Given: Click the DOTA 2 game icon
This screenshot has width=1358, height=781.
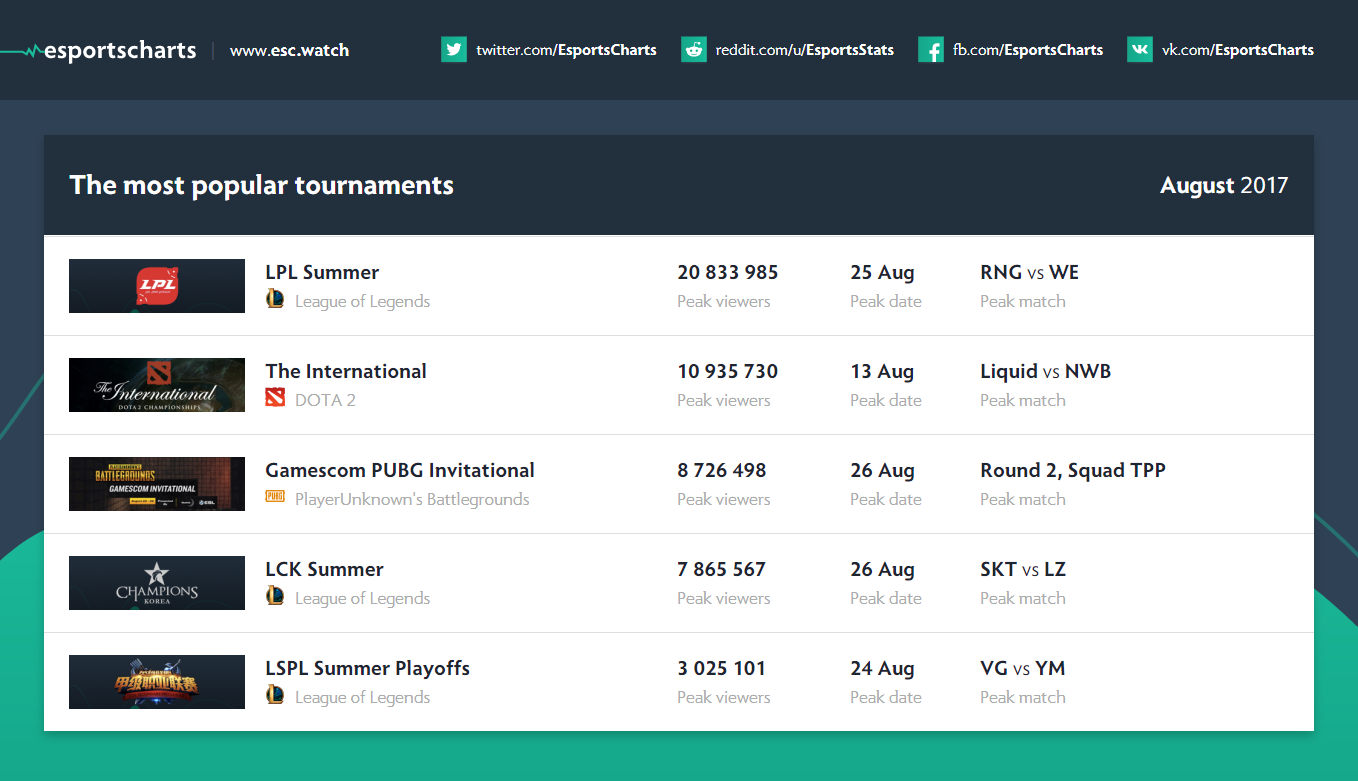Looking at the screenshot, I should (x=275, y=399).
